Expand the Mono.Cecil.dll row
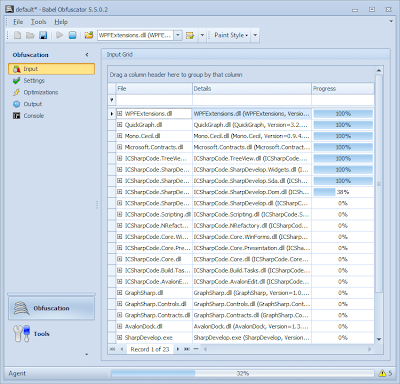This screenshot has height=384, width=400. click(120, 136)
